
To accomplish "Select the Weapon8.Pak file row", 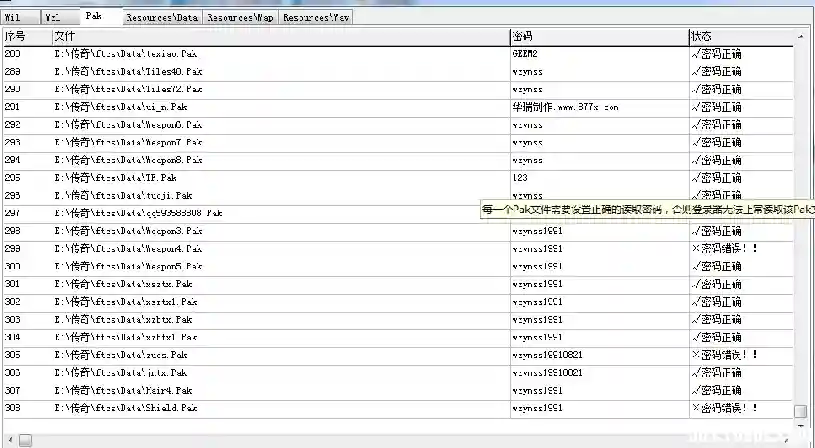I will (x=398, y=160).
